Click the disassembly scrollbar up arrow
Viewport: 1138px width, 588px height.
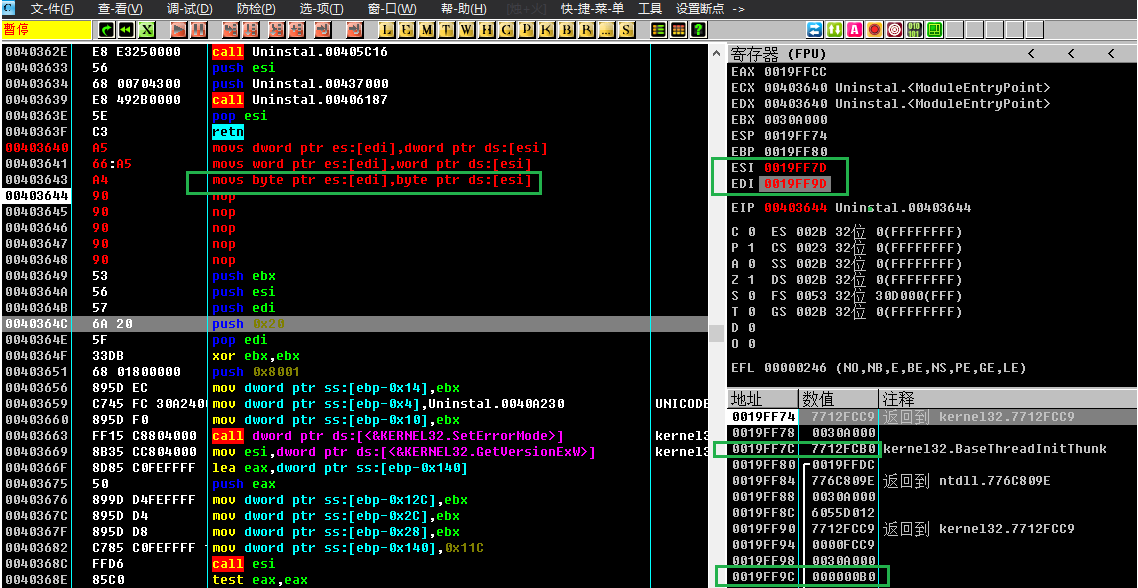point(715,51)
